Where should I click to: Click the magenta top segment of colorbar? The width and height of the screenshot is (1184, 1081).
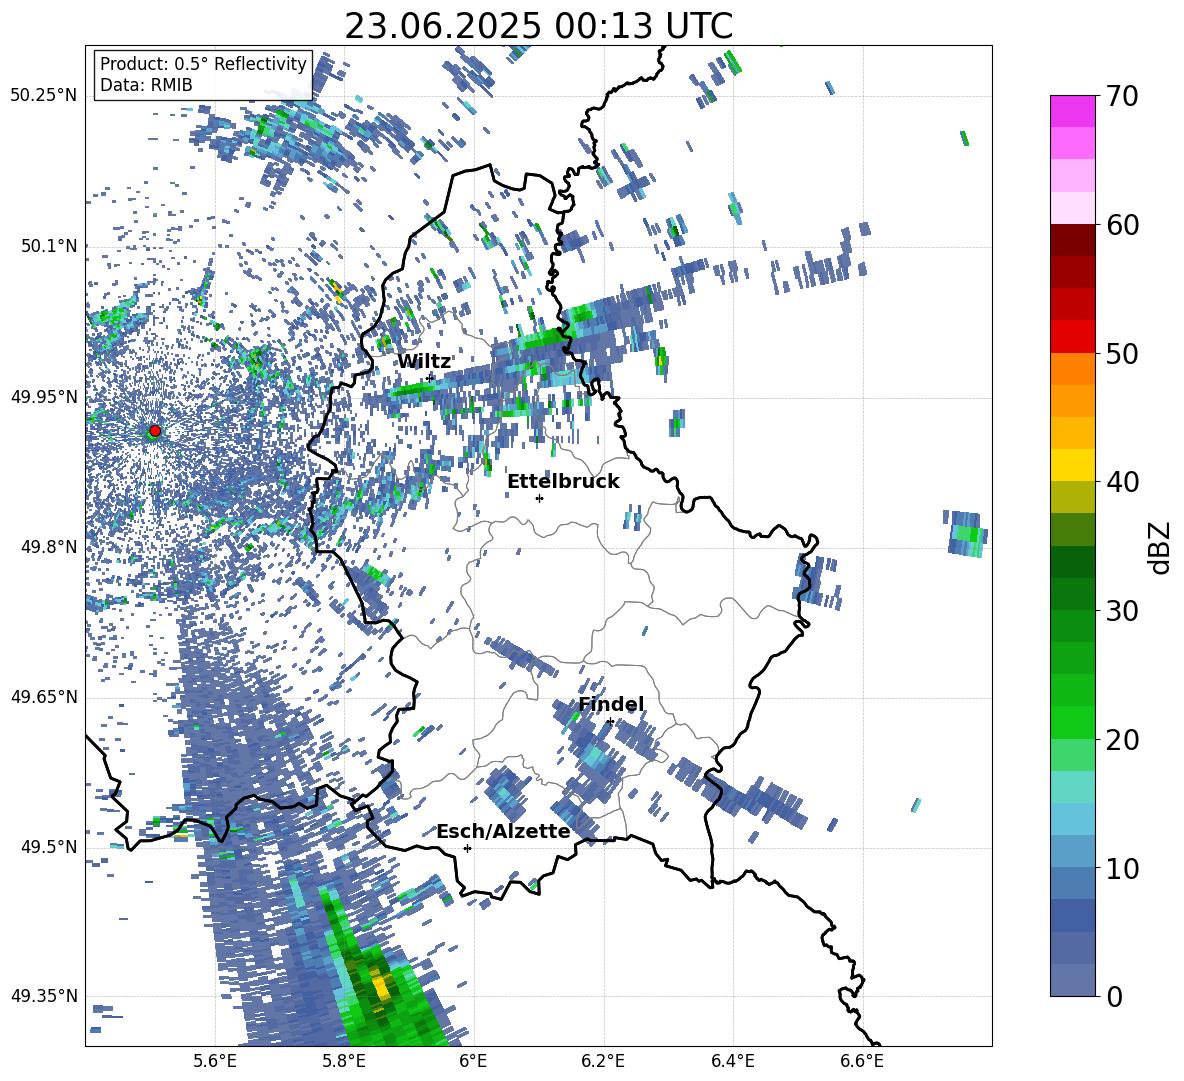[x=1072, y=111]
